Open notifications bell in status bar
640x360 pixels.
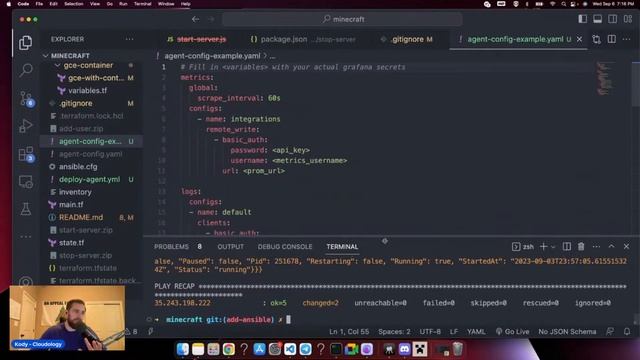tap(627, 331)
